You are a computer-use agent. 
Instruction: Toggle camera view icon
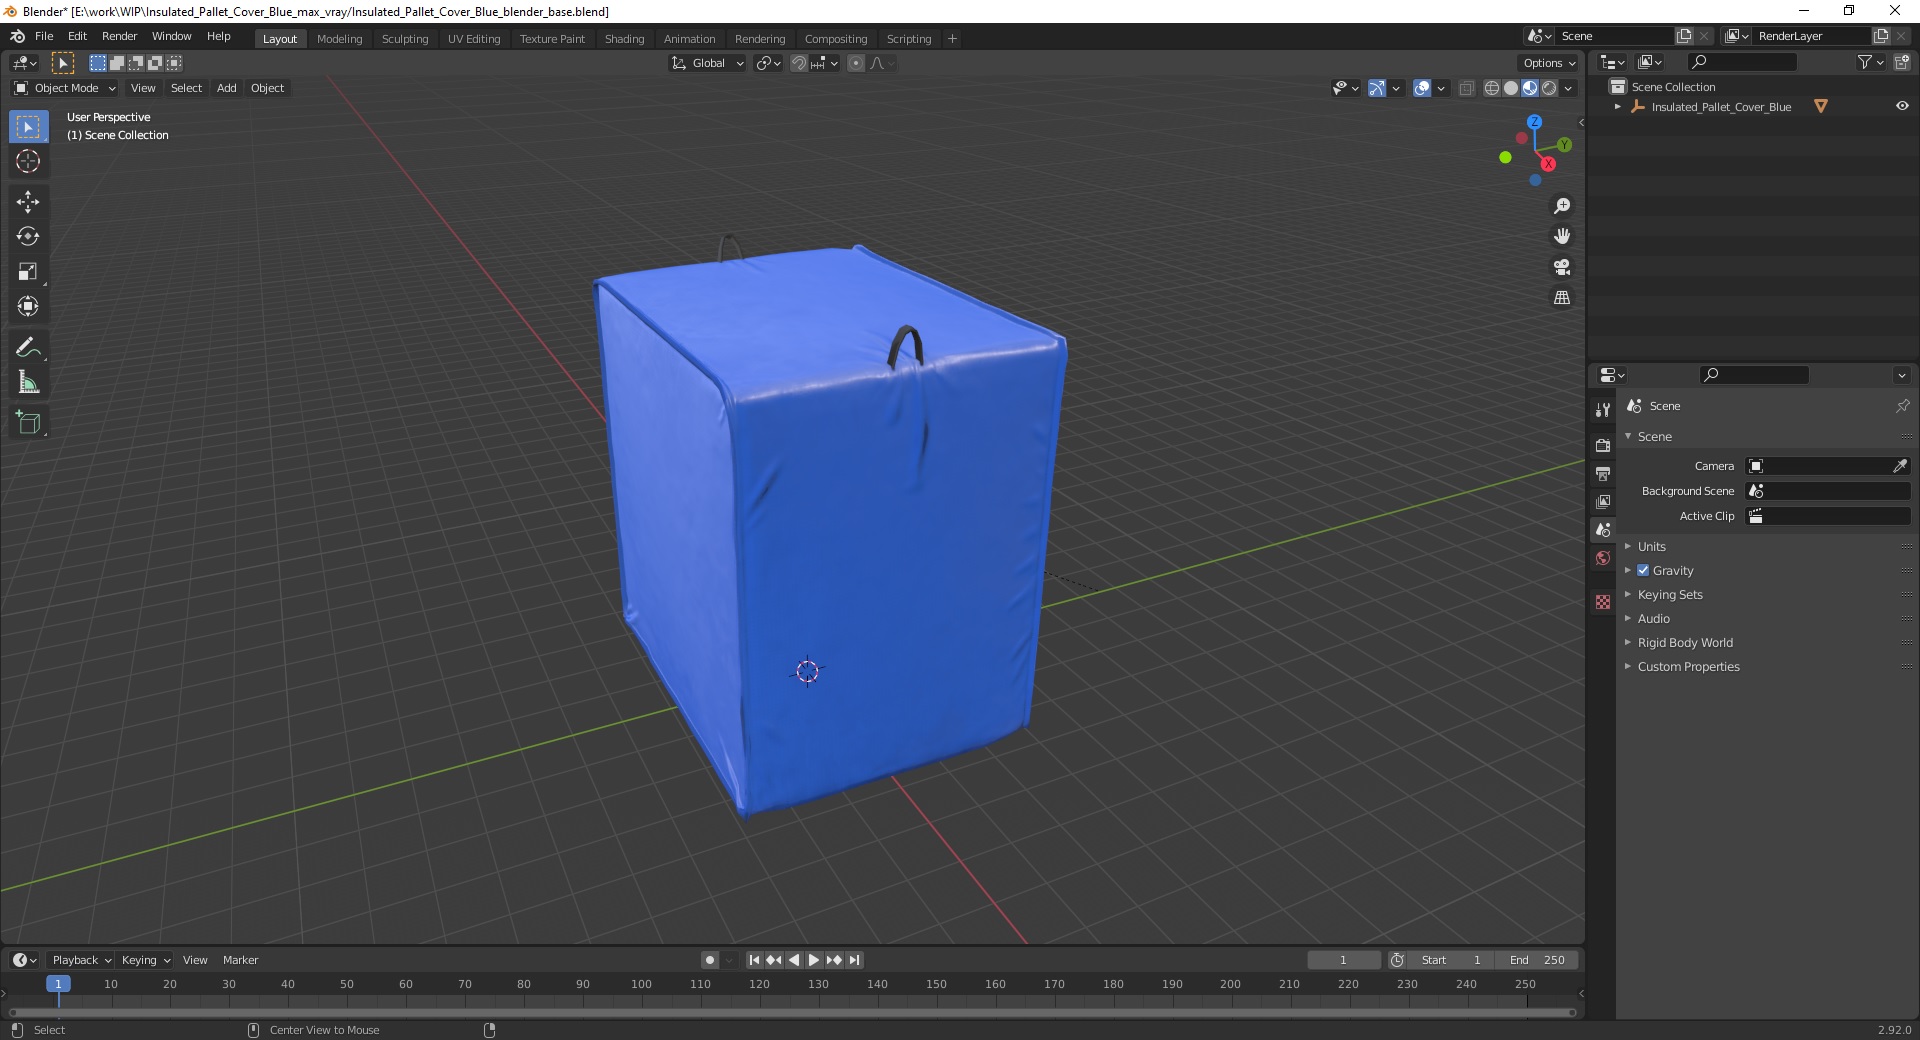click(1562, 267)
